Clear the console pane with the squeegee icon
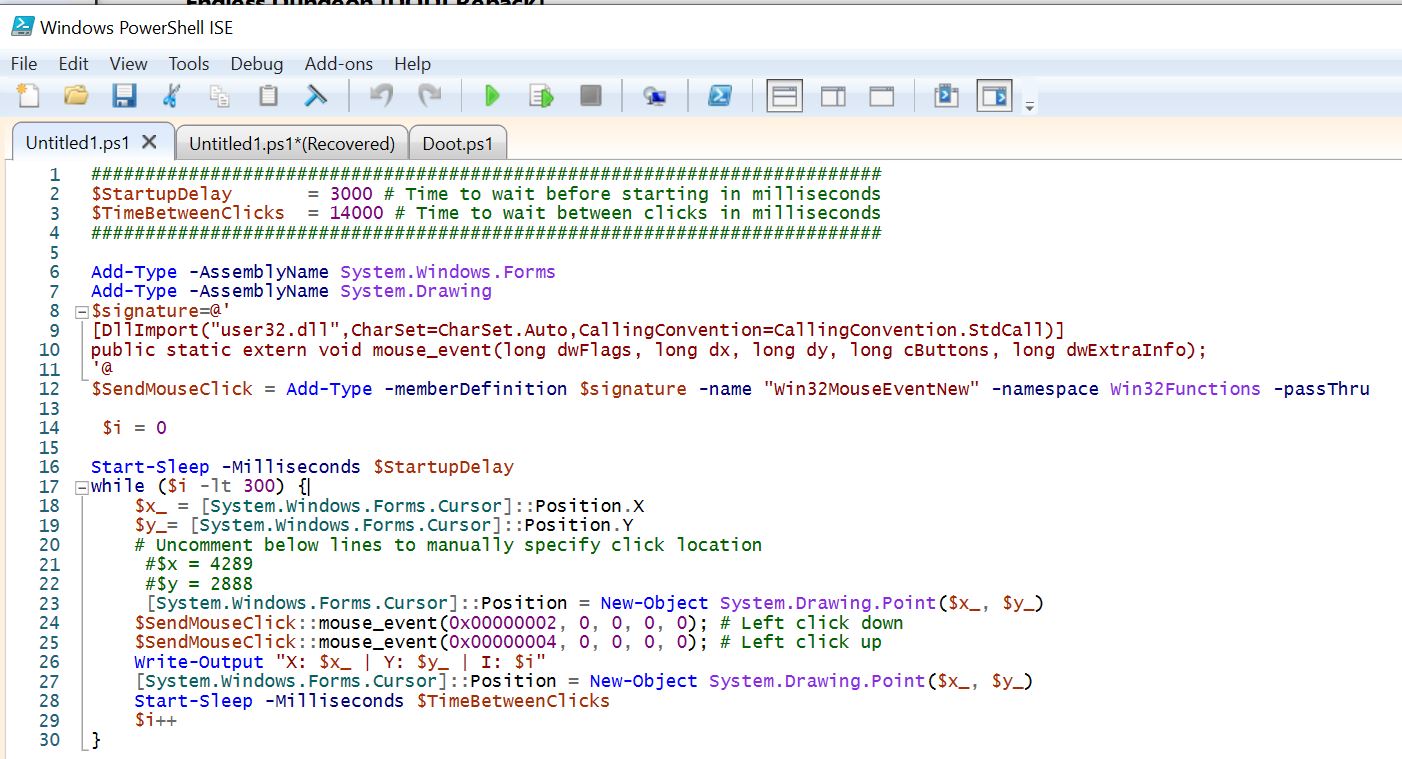 pos(316,96)
